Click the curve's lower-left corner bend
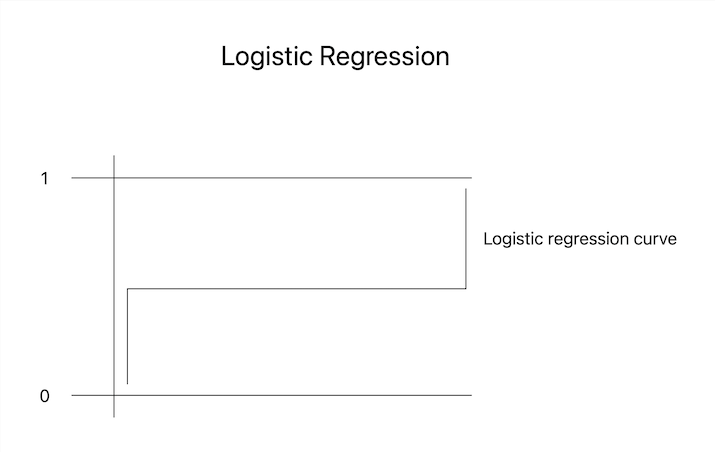This screenshot has width=715, height=452. pyautogui.click(x=128, y=289)
